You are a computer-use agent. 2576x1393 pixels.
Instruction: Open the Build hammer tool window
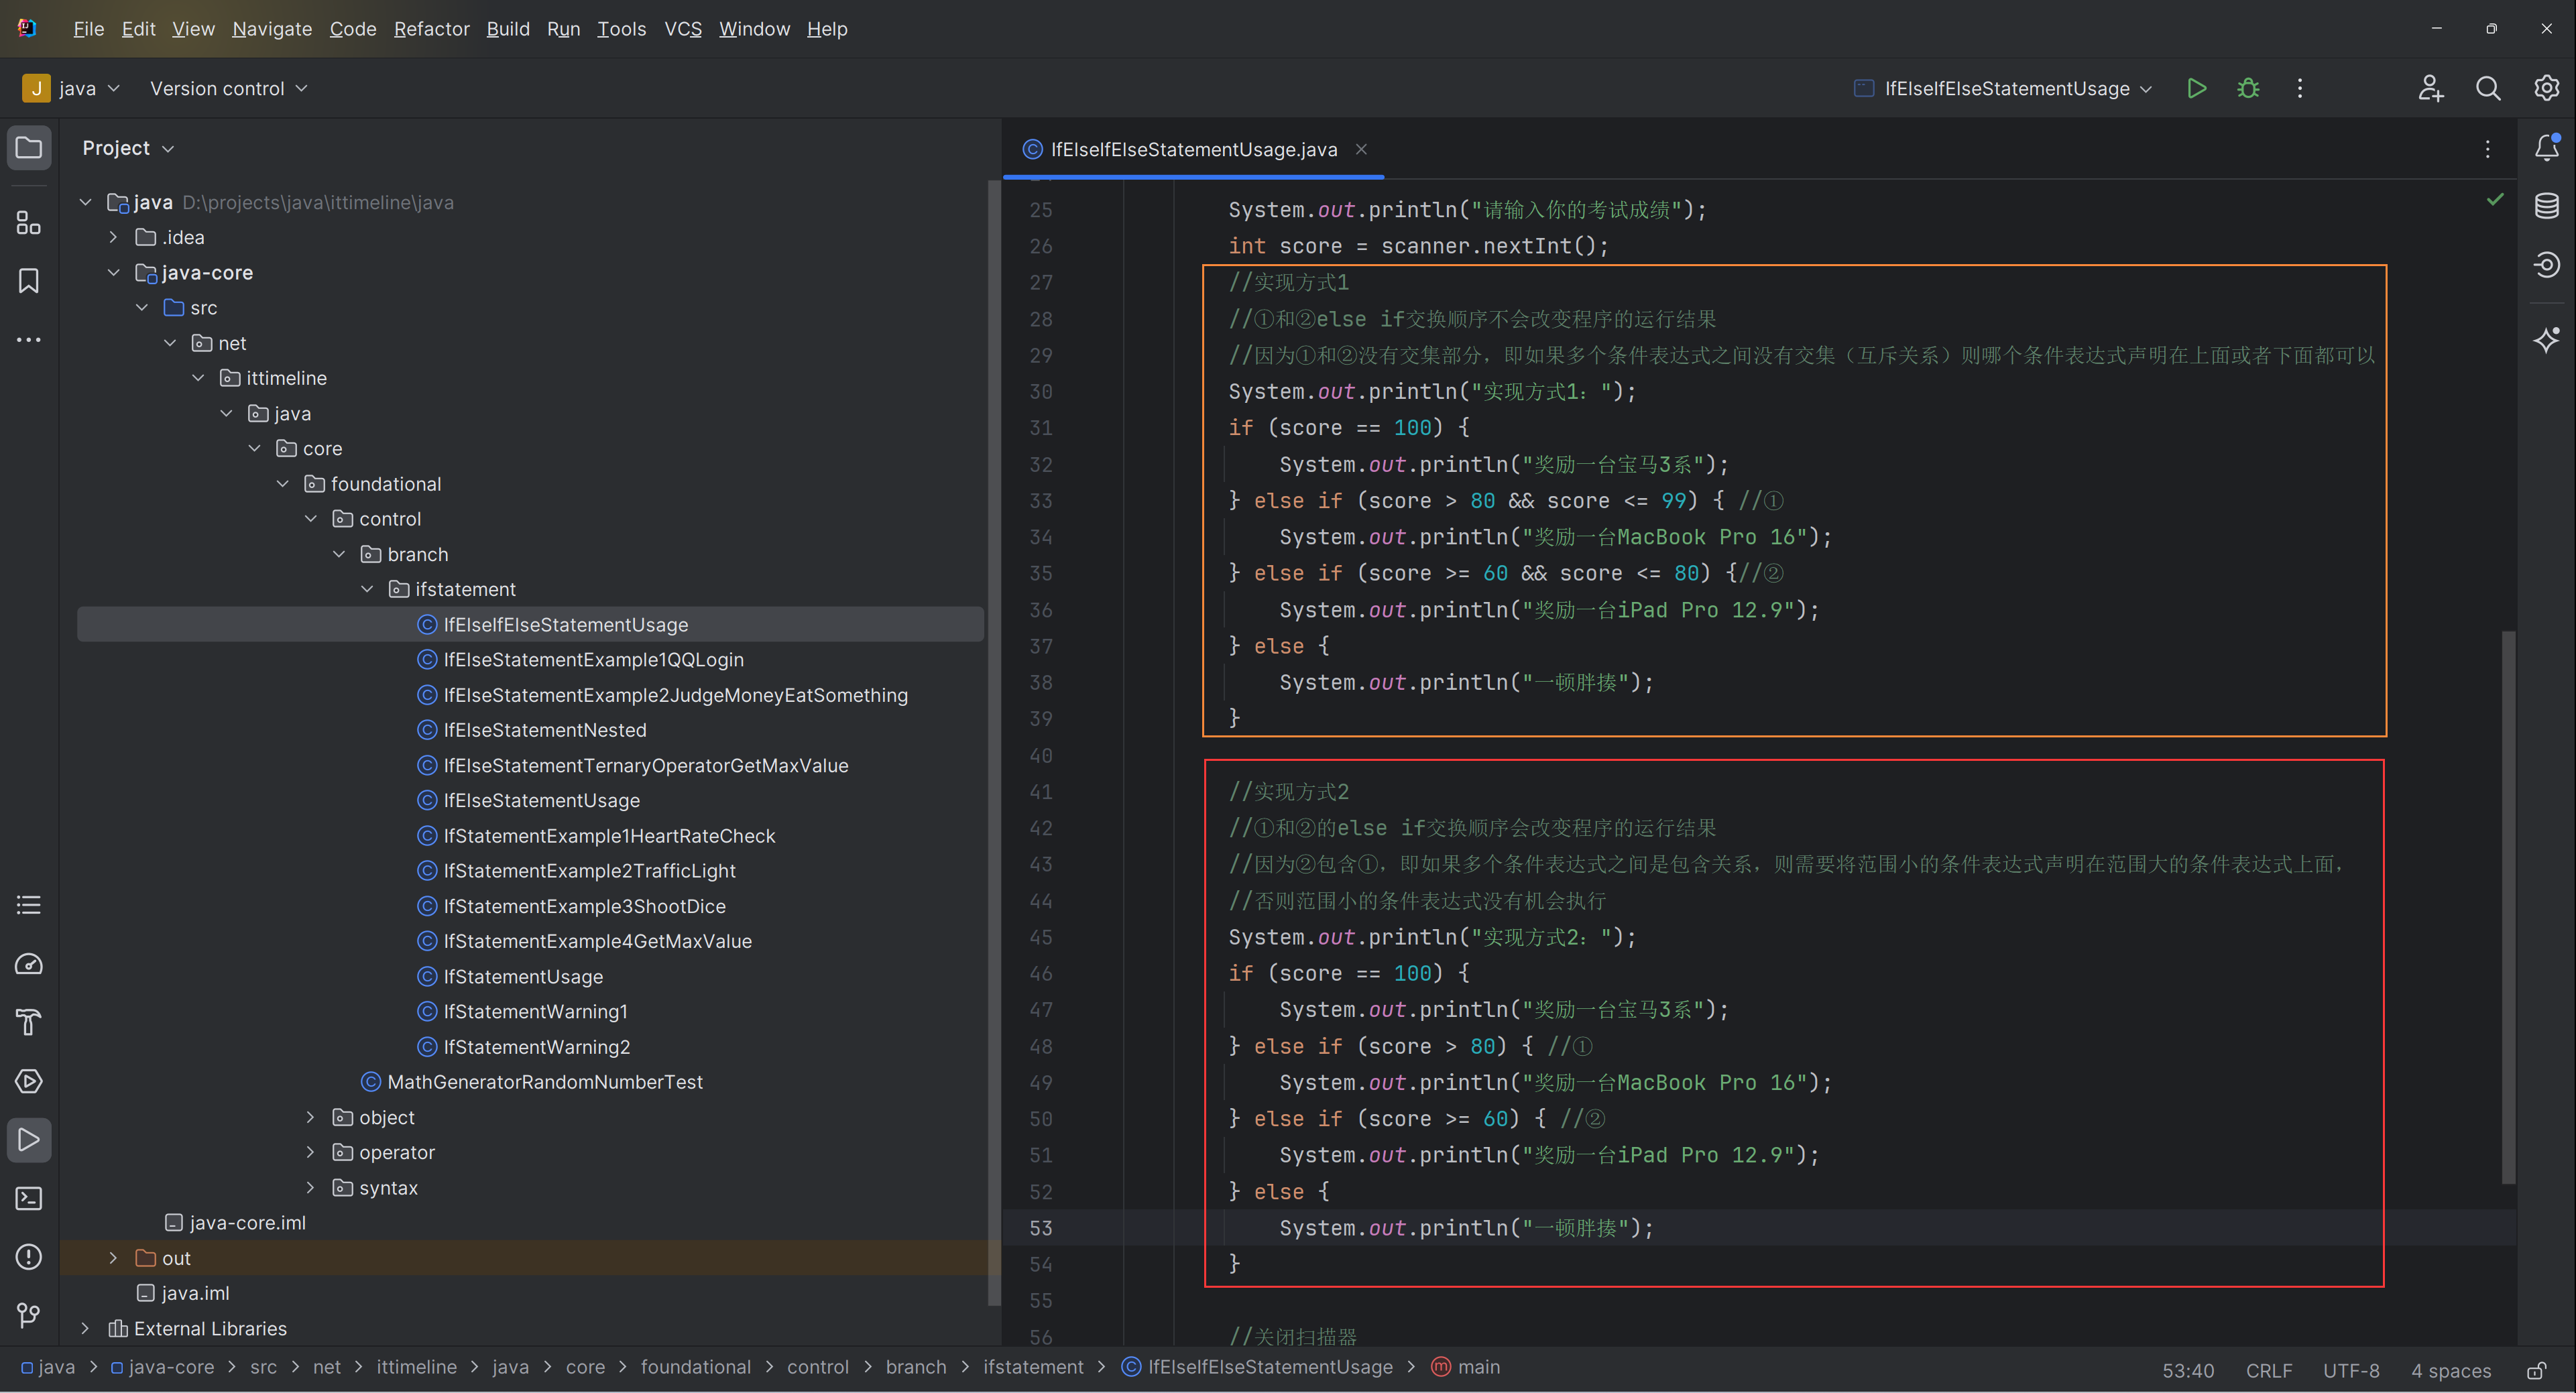[x=29, y=1022]
